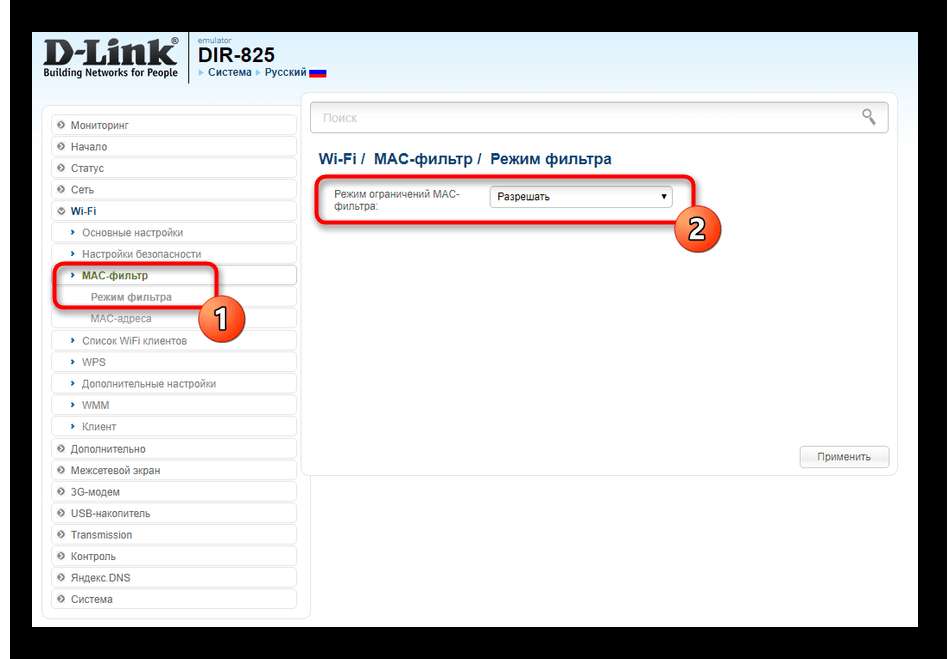
Task: Click the DIR-825 model title
Action: coord(236,55)
